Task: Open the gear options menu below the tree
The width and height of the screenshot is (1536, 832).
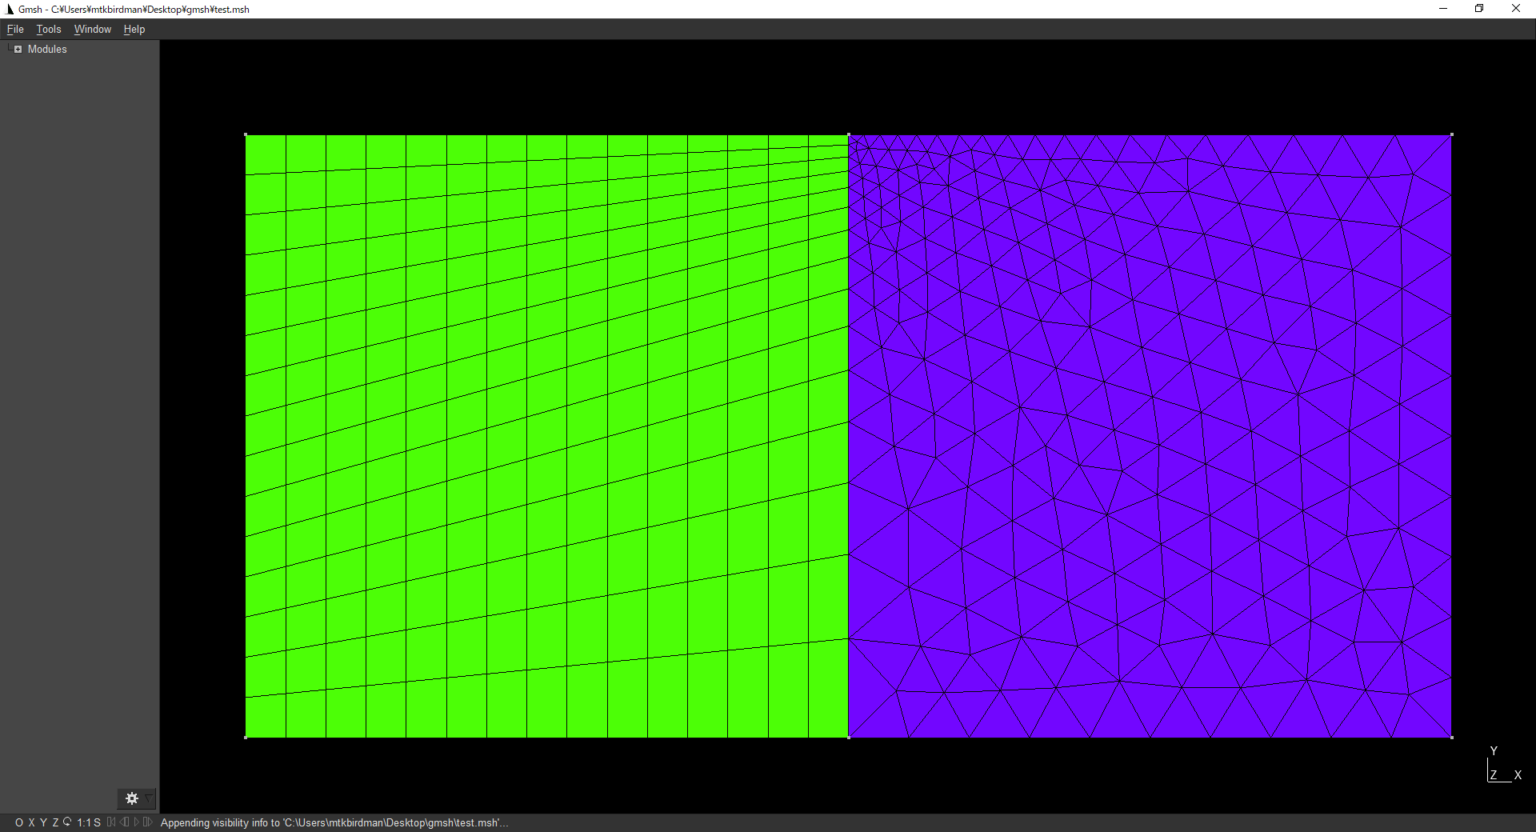Action: [x=132, y=799]
